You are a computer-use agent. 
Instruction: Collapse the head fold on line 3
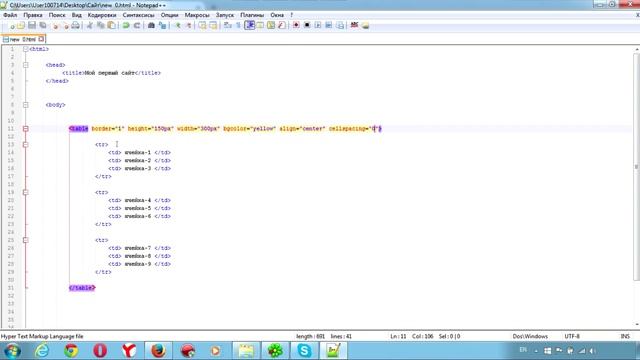point(26,65)
